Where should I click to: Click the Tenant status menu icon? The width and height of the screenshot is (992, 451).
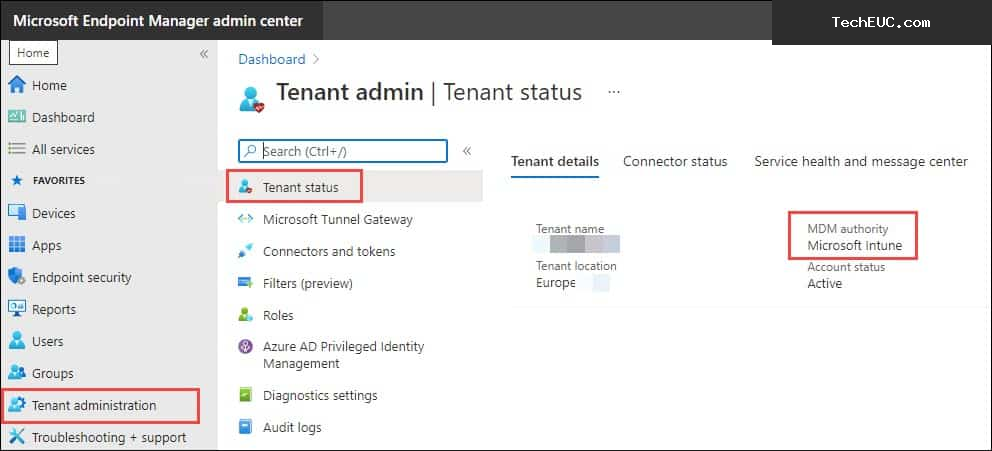point(245,187)
